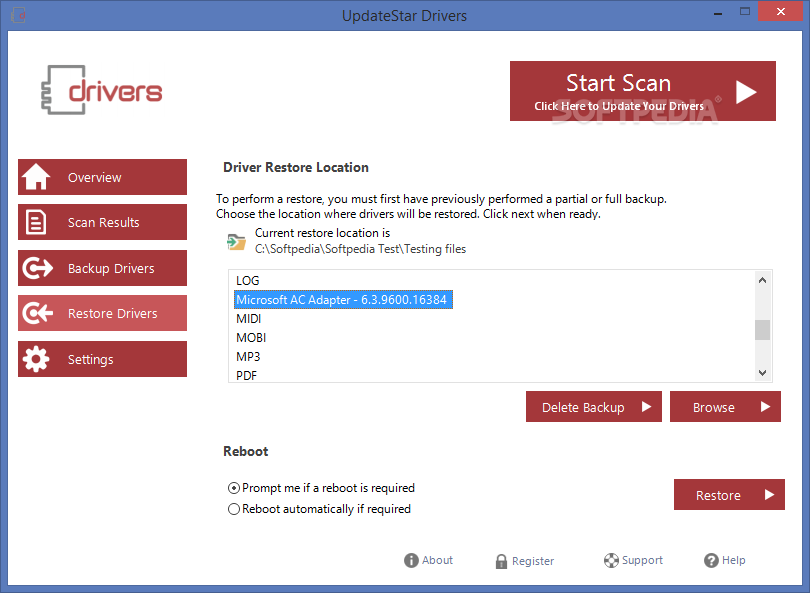Image resolution: width=810 pixels, height=593 pixels.
Task: Click the arrow on the Browse button
Action: [765, 407]
